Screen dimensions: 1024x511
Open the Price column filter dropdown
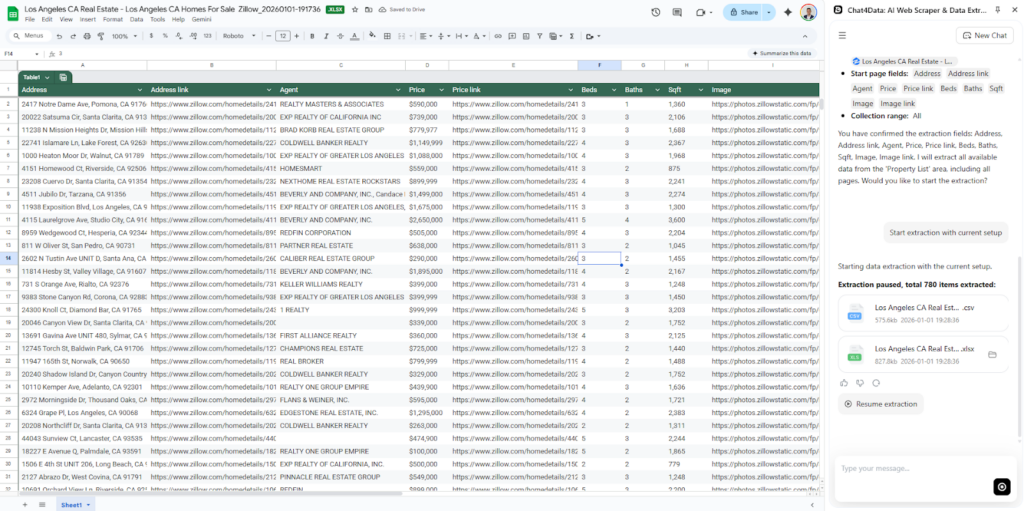click(x=441, y=90)
